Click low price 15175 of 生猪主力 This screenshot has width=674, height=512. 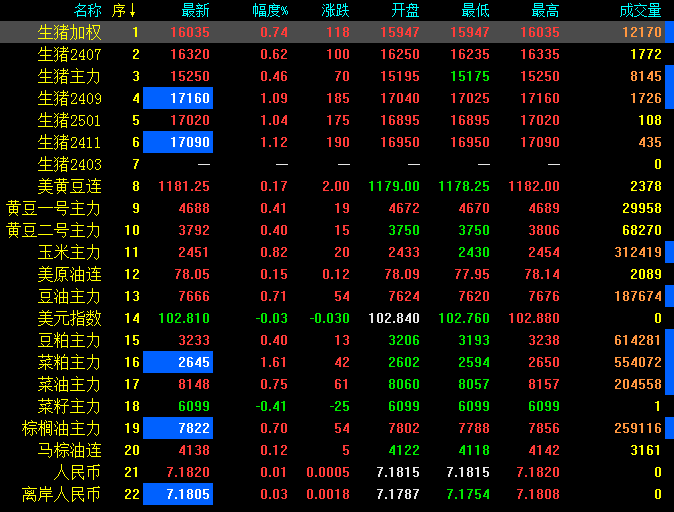coord(470,76)
